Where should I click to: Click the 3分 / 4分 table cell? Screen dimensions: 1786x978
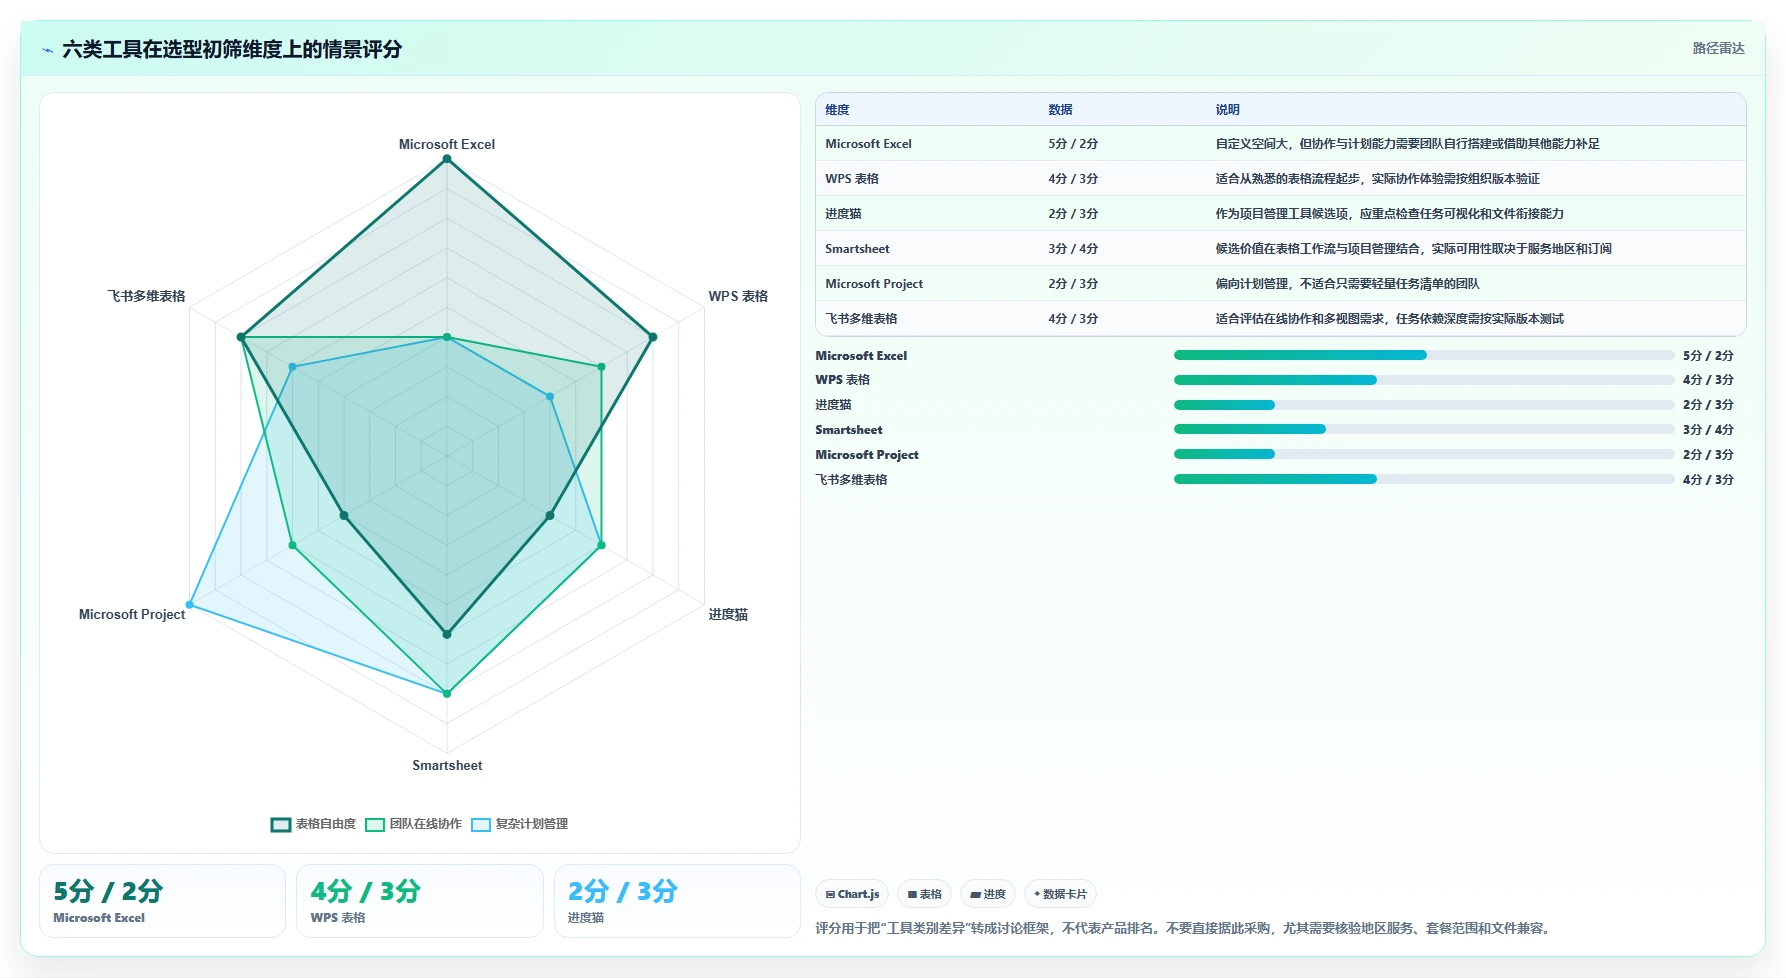click(x=1073, y=249)
